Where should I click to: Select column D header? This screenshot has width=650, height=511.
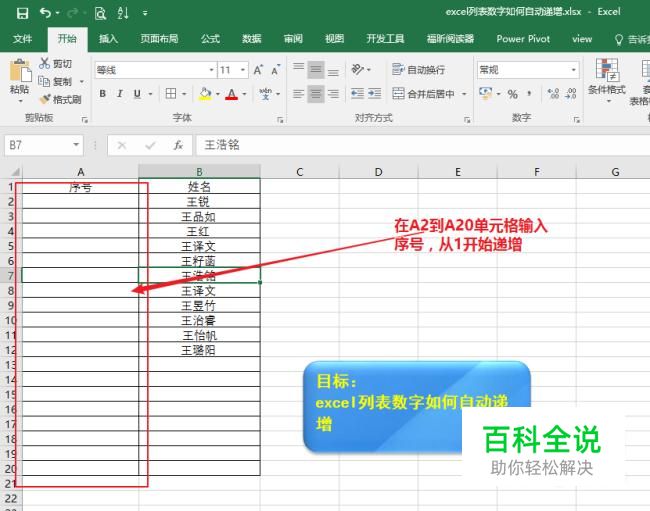[x=378, y=172]
